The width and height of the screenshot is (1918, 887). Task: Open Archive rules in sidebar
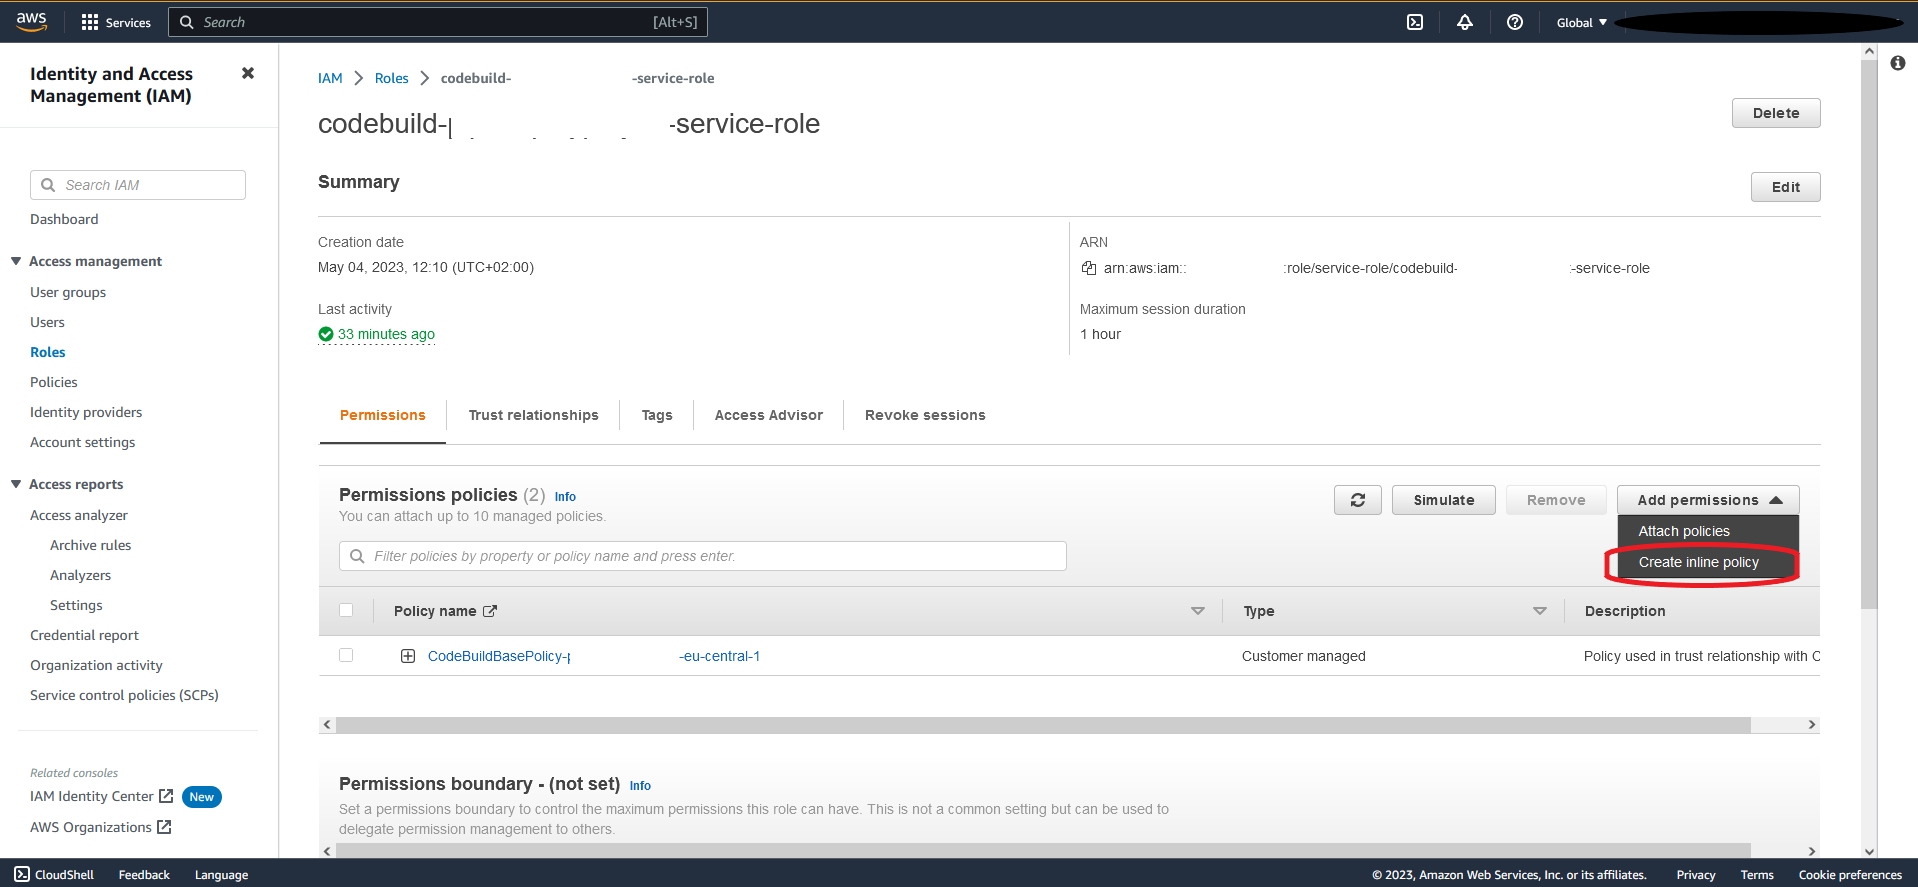point(91,545)
